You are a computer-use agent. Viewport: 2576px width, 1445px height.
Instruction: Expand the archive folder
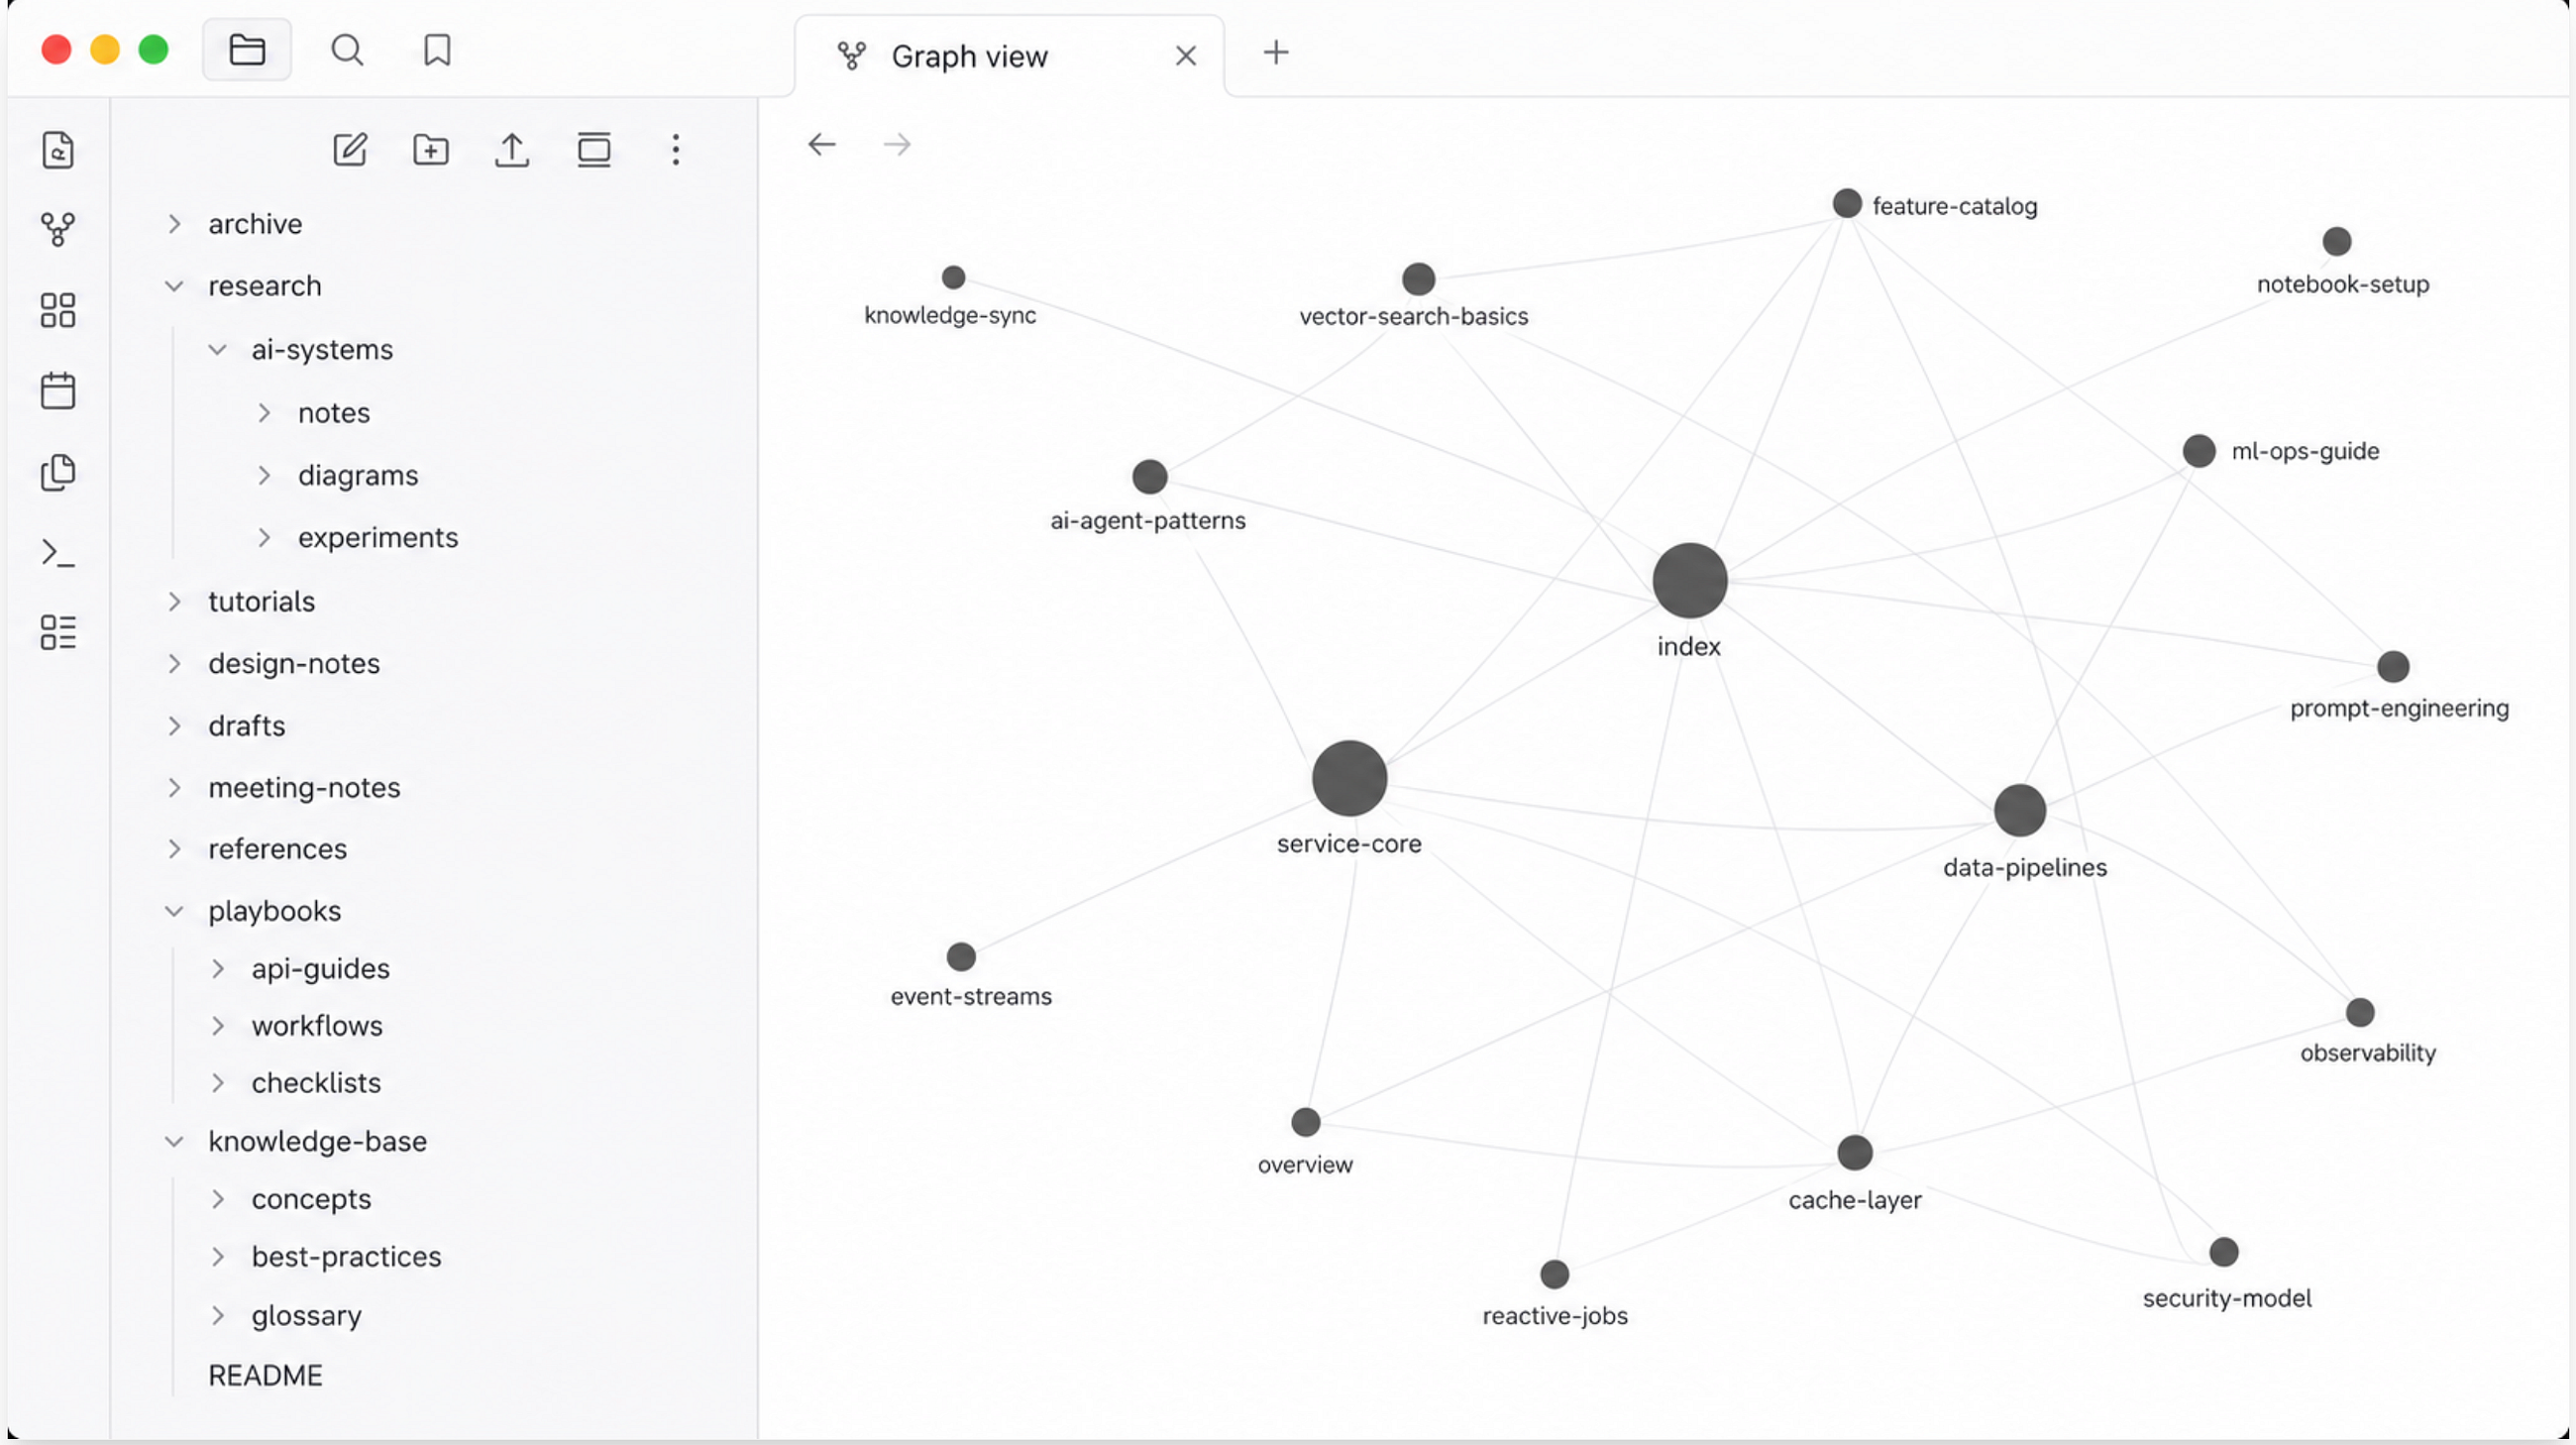pyautogui.click(x=175, y=224)
